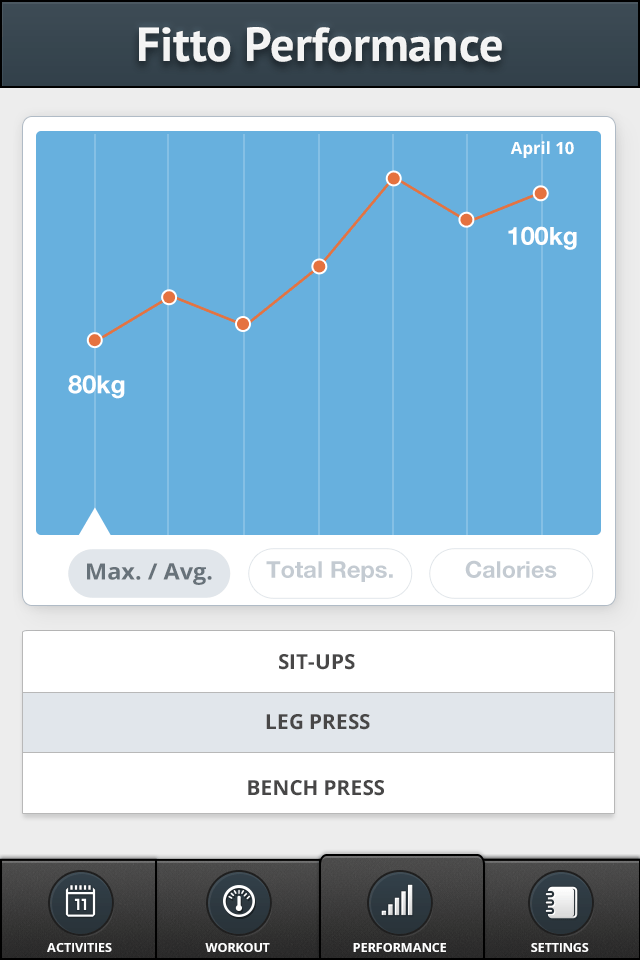Choose the LEG PRESS exercise

(318, 722)
